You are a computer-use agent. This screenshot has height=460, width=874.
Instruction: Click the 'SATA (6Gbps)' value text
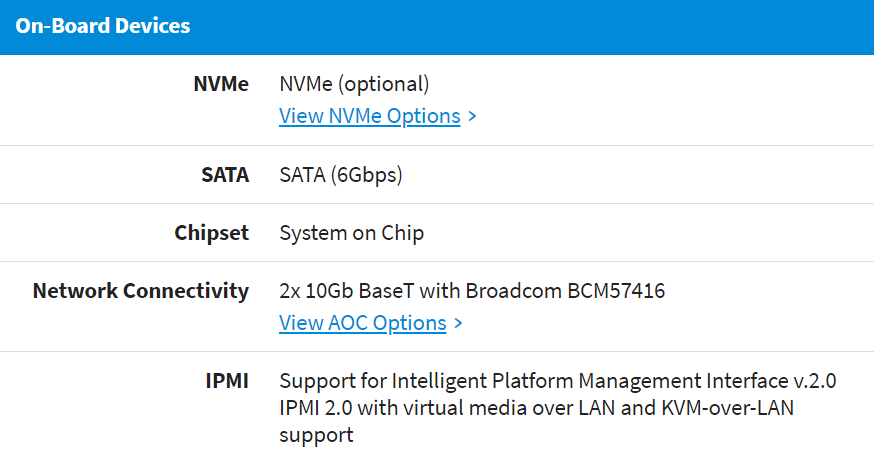(340, 175)
